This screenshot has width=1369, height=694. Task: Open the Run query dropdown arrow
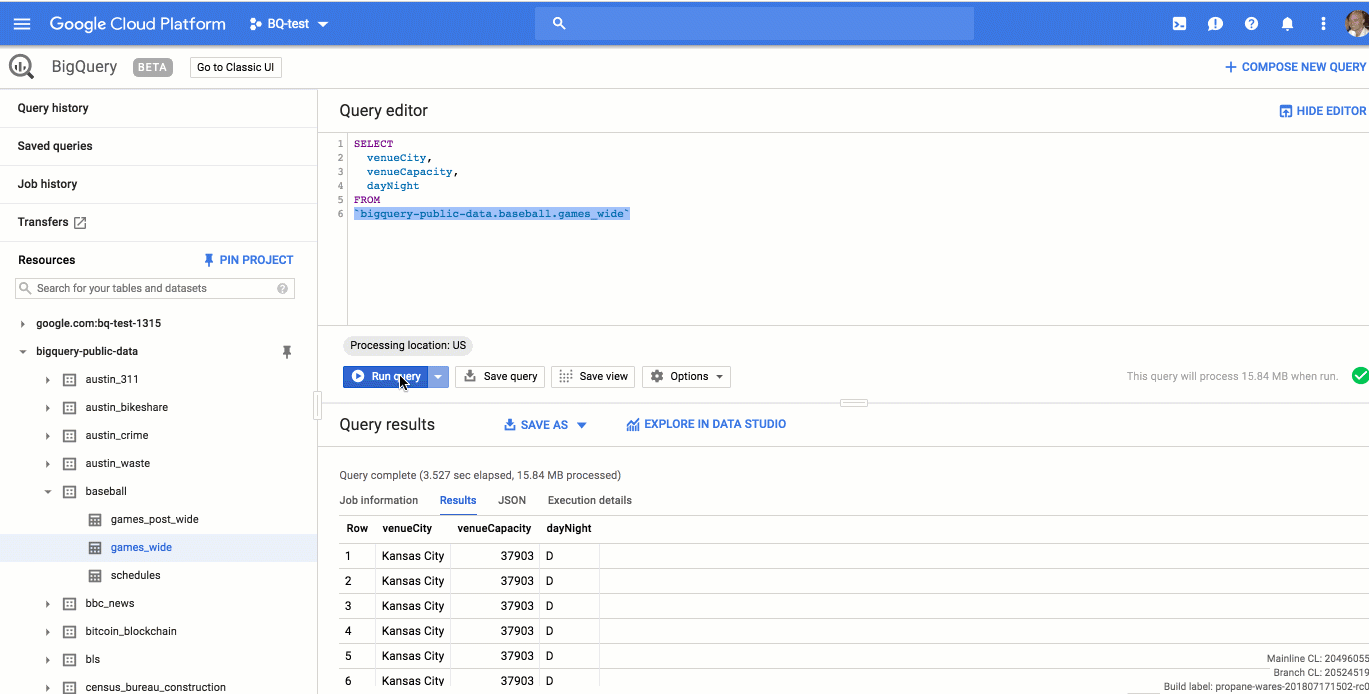click(438, 377)
